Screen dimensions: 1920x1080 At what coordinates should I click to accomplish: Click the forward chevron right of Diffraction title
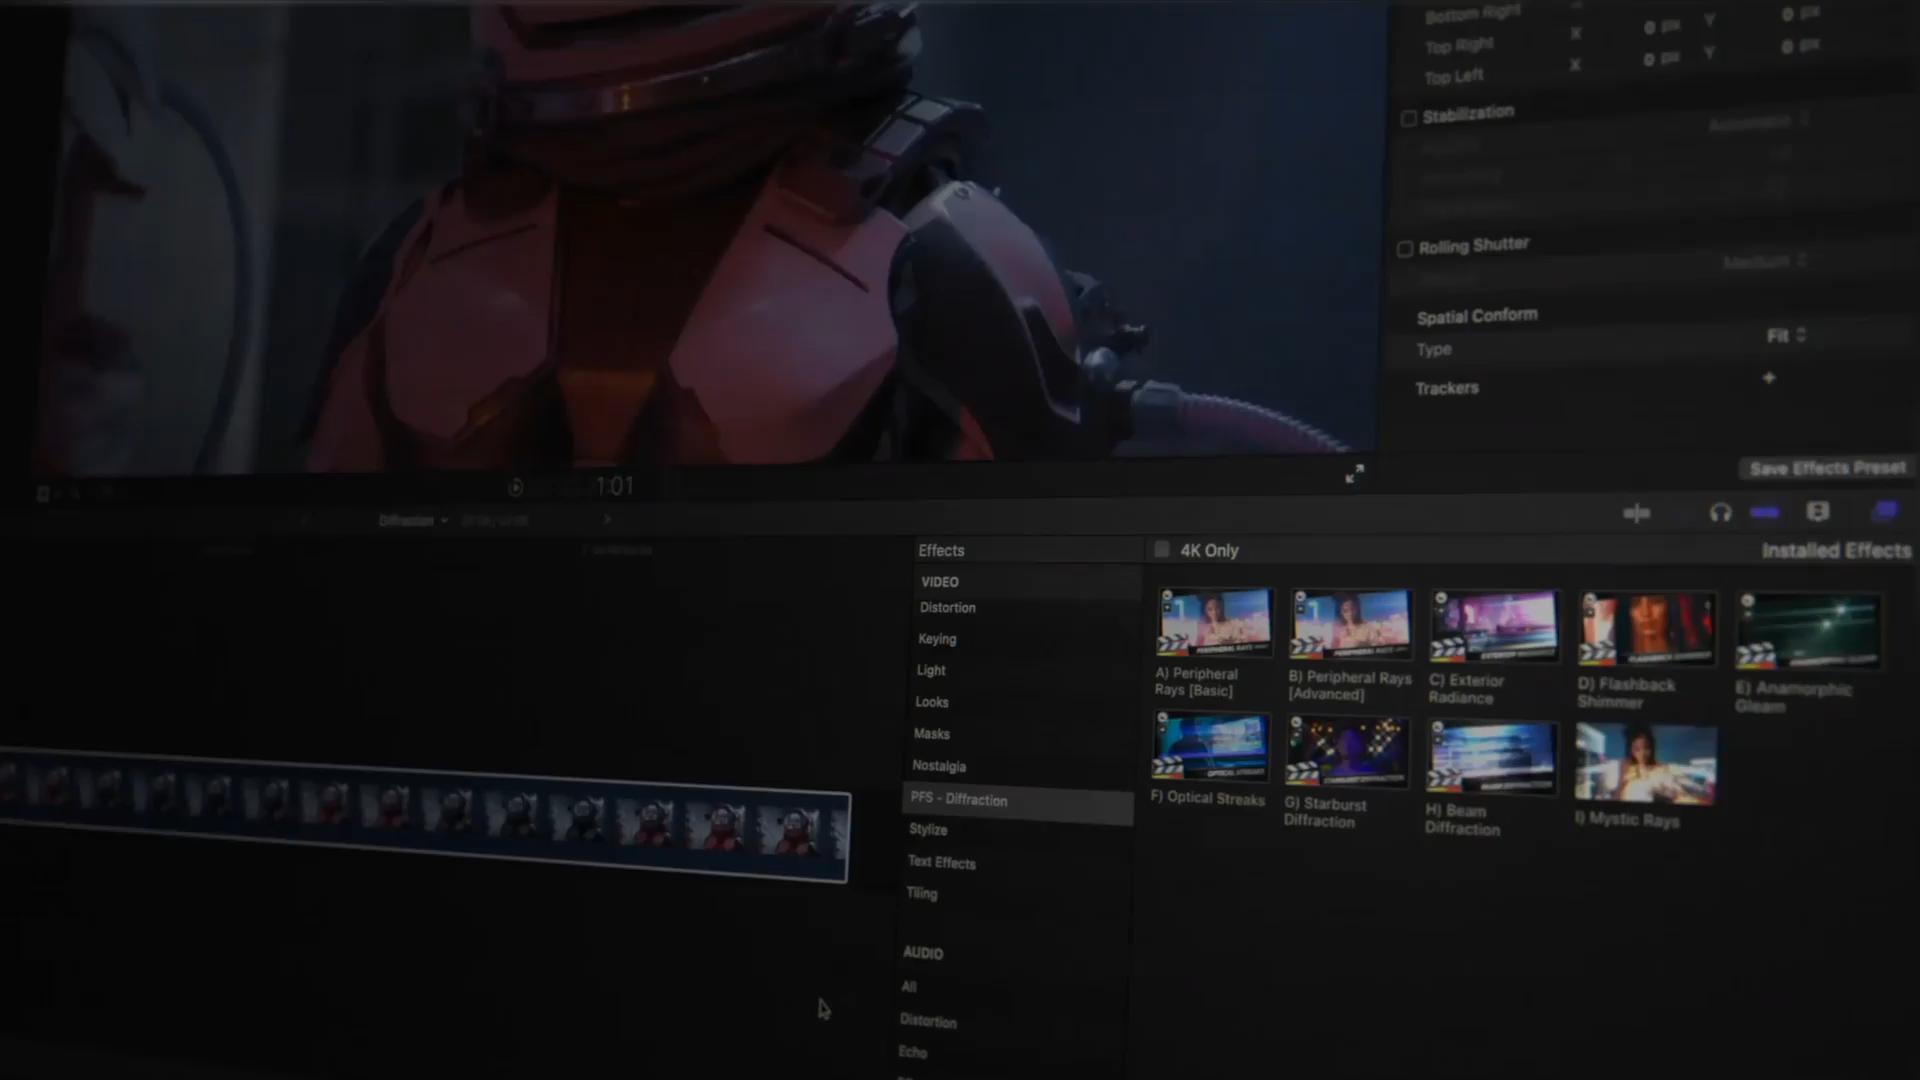pyautogui.click(x=607, y=519)
